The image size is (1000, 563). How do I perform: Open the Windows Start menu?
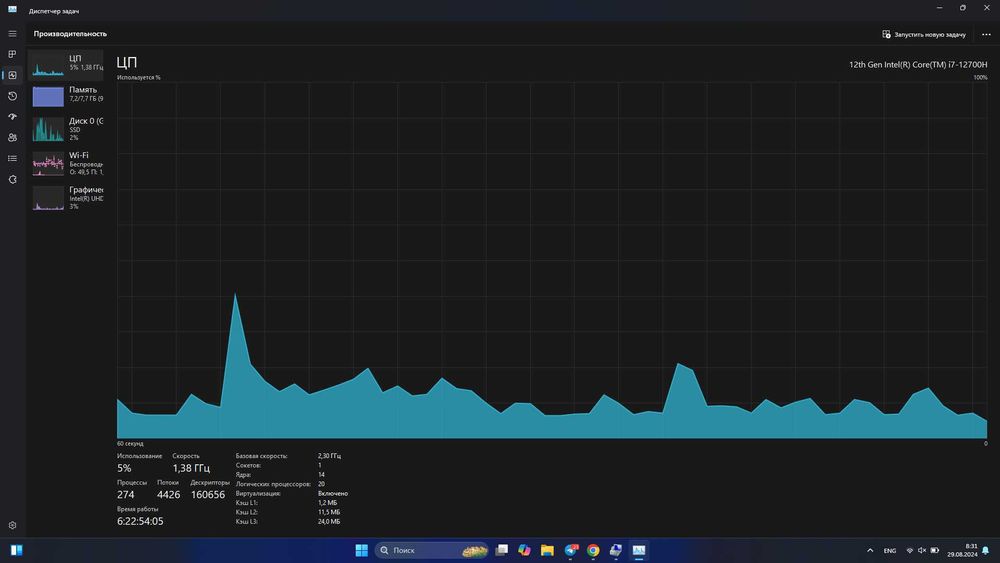pos(362,550)
